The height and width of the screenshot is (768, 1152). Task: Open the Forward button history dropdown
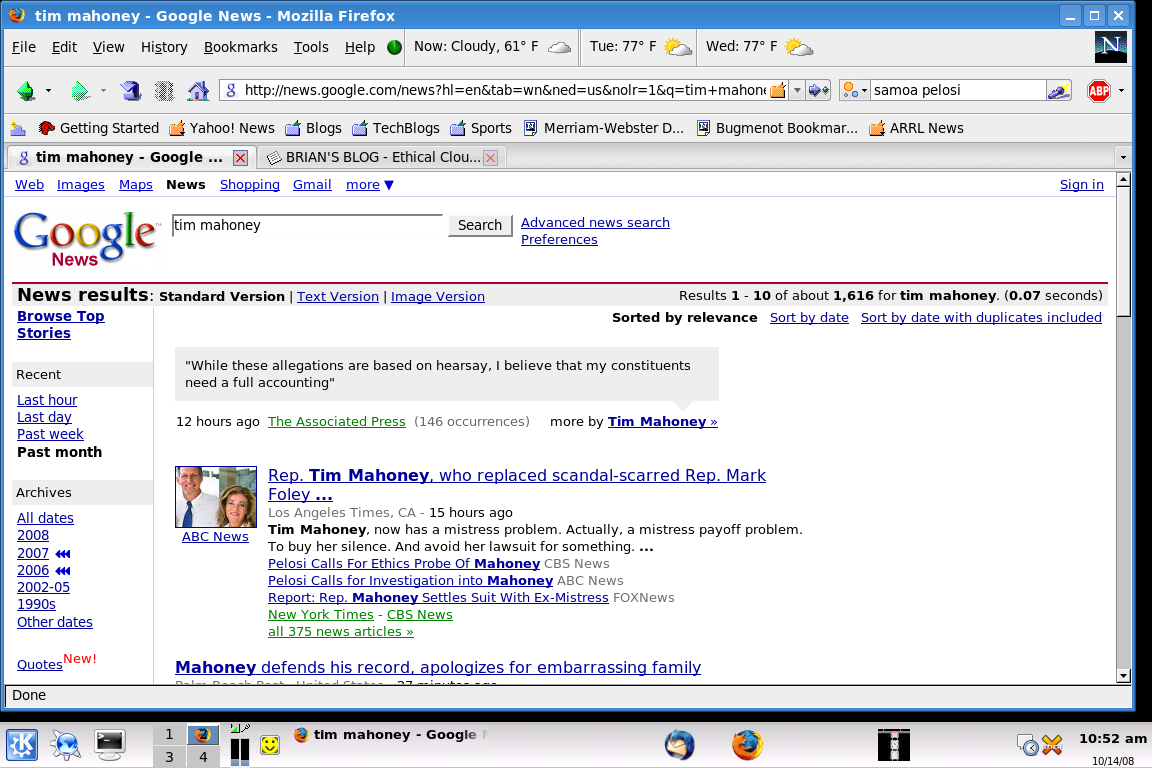103,91
